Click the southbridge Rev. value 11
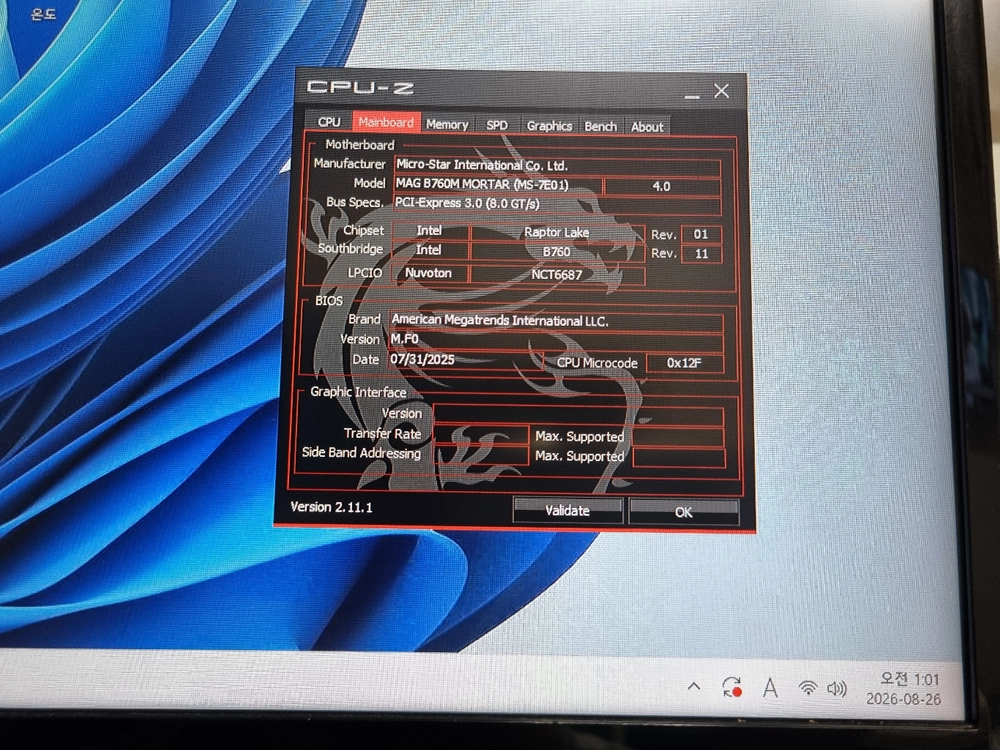 coord(702,254)
